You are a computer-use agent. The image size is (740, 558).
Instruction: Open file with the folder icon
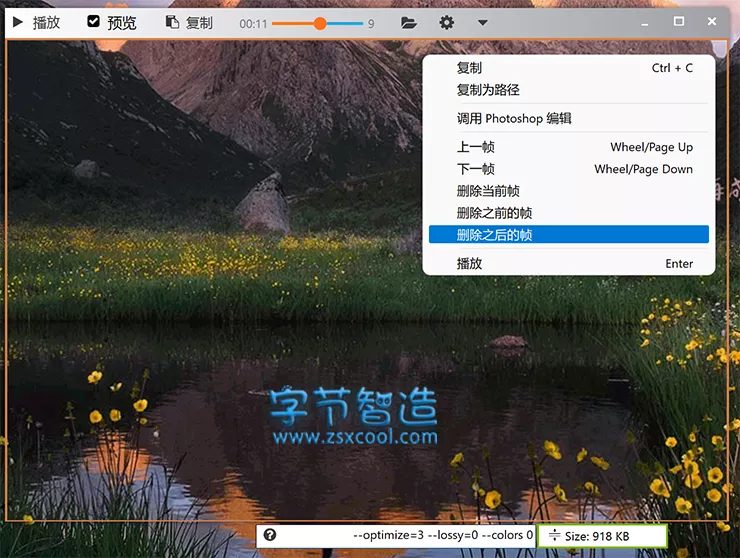point(409,22)
